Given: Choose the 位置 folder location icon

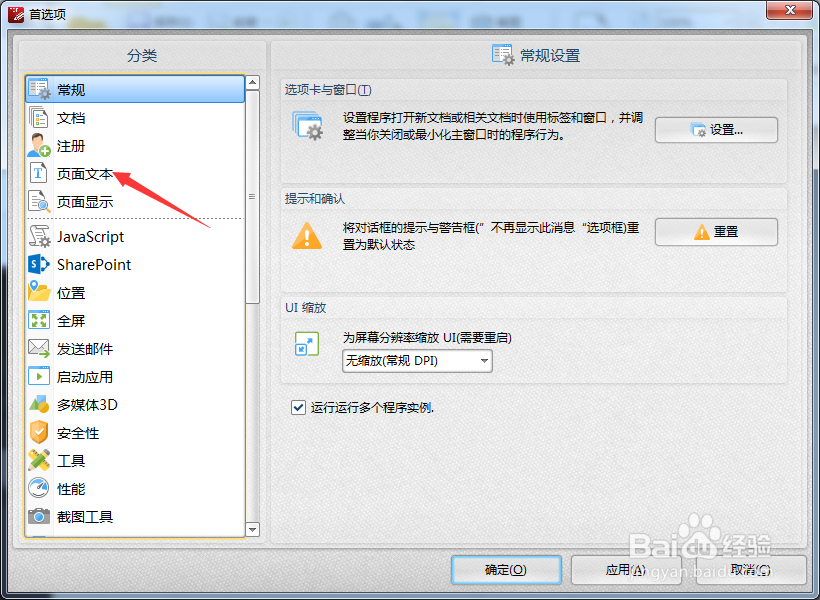Looking at the screenshot, I should tap(39, 292).
